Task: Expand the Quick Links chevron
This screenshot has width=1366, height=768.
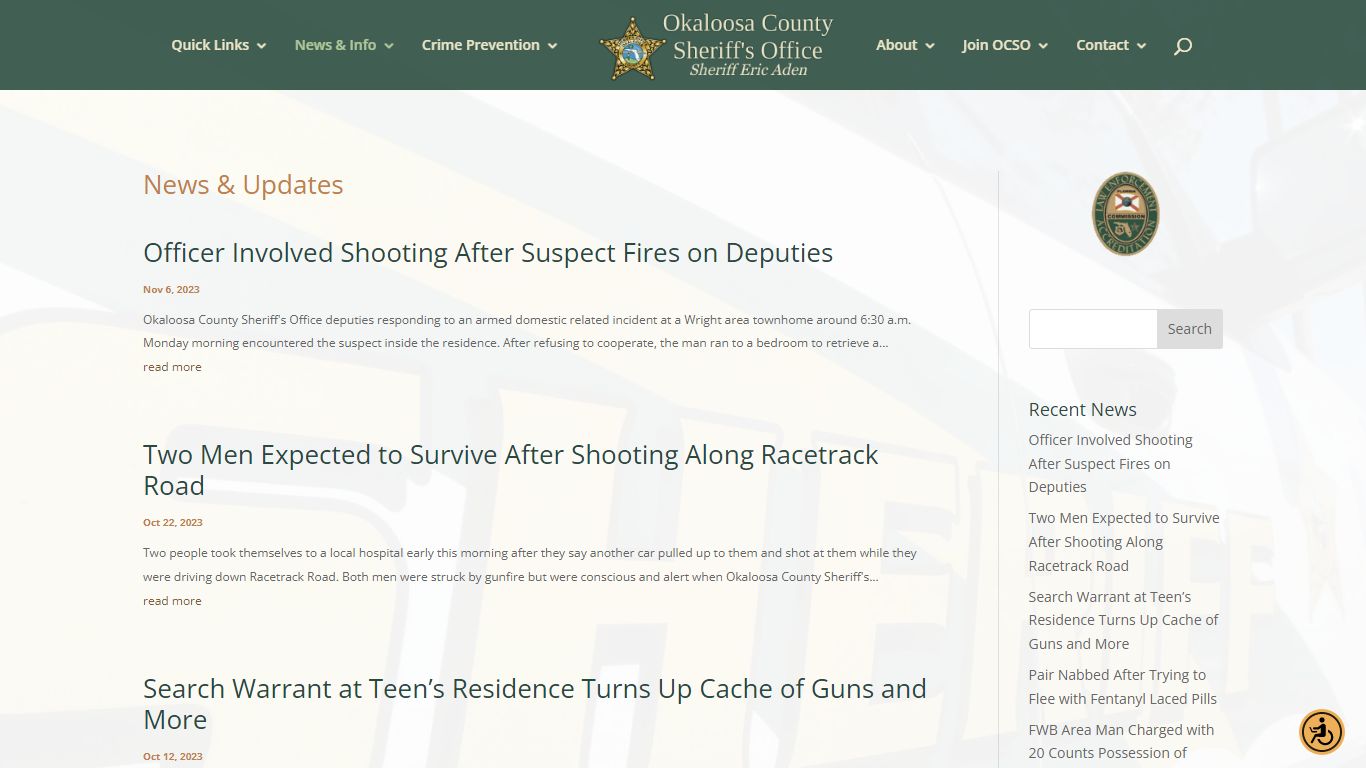Action: 261,46
